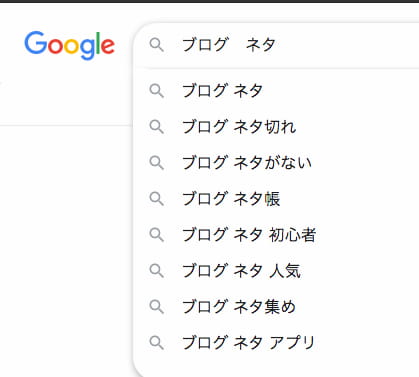This screenshot has height=377, width=419.
Task: Click the Google logo
Action: (70, 46)
